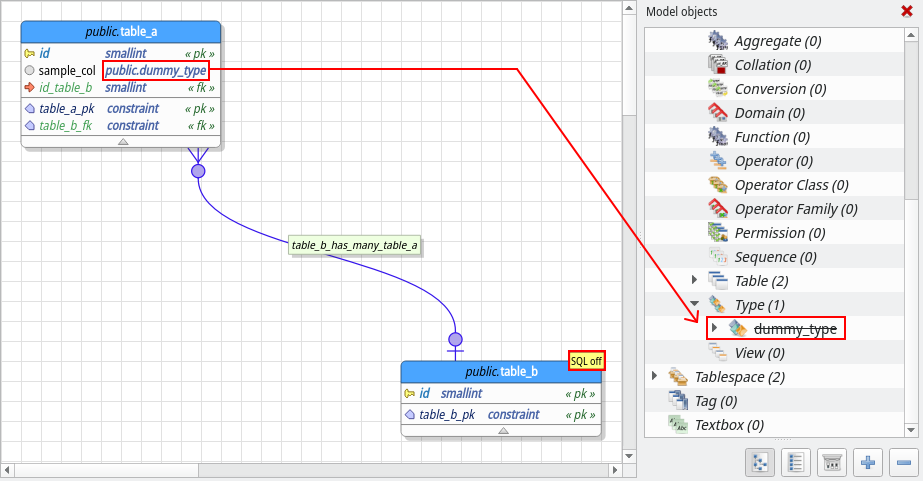Click the table_a_pk constraint icon
This screenshot has height=481, width=923.
pos(30,109)
